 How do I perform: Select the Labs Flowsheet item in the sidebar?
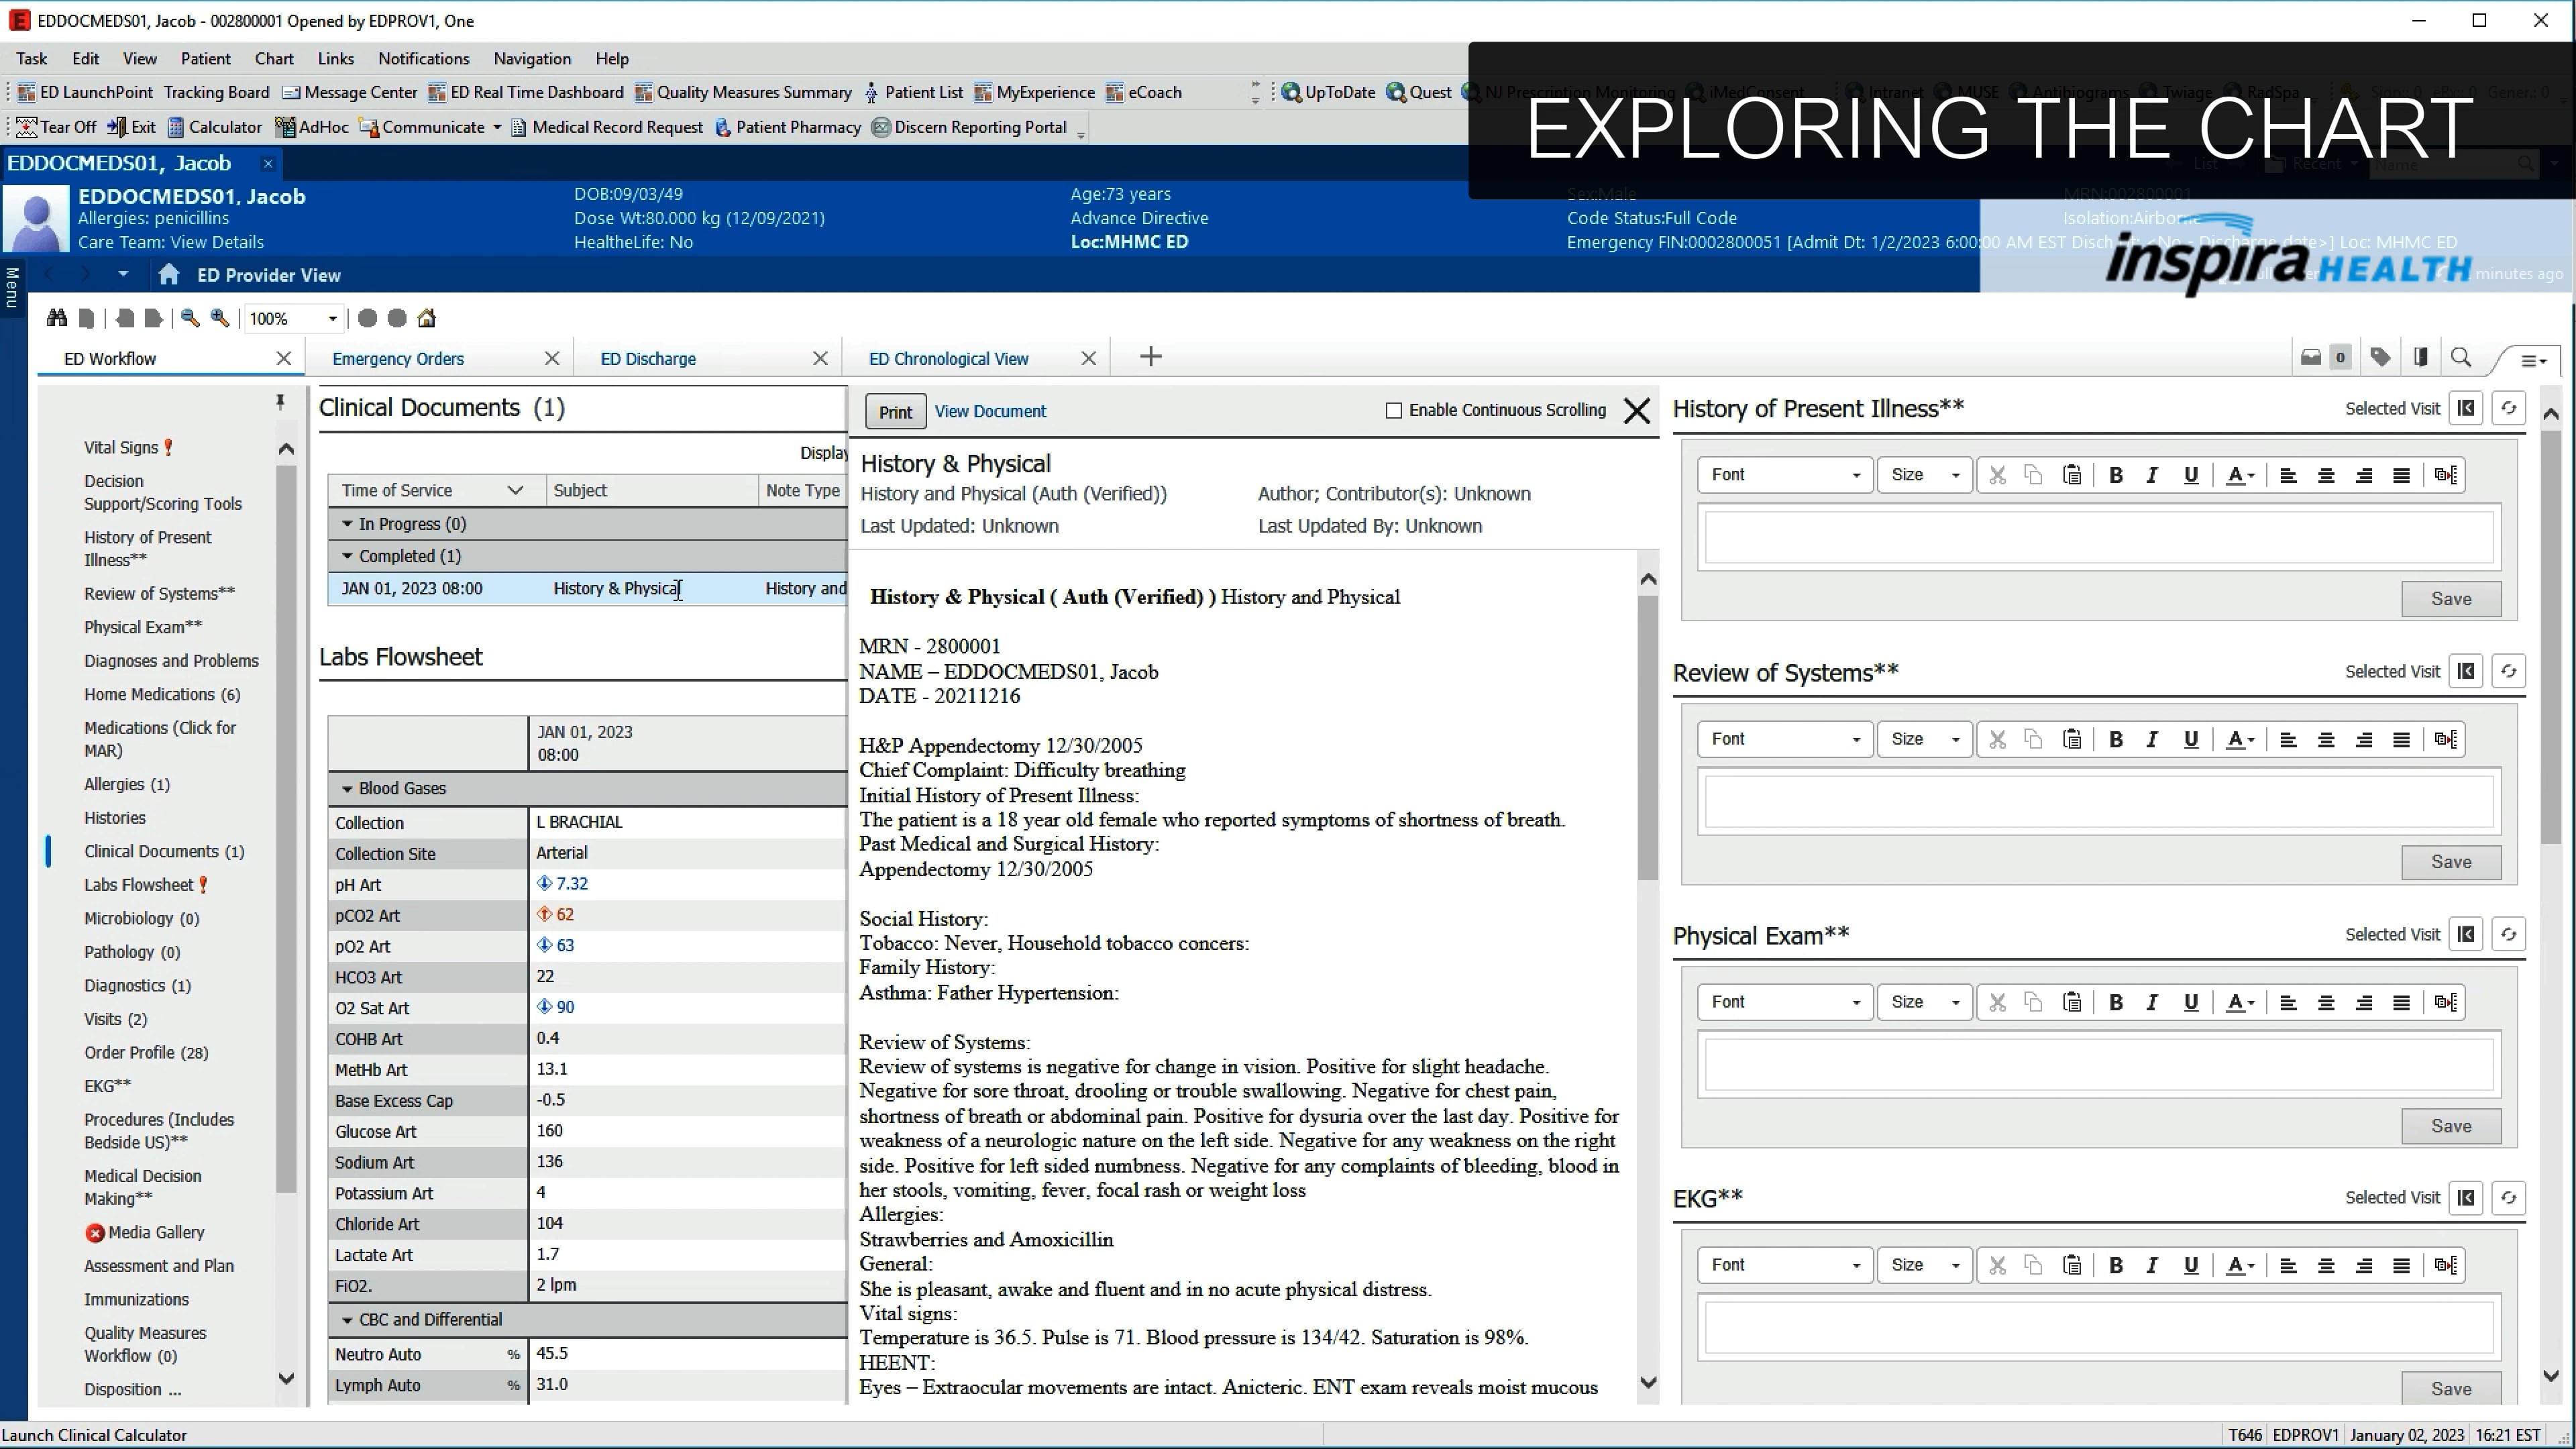coord(139,884)
